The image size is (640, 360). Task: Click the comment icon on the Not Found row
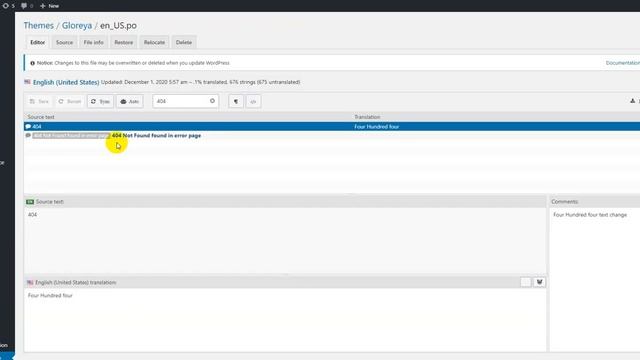[28, 136]
